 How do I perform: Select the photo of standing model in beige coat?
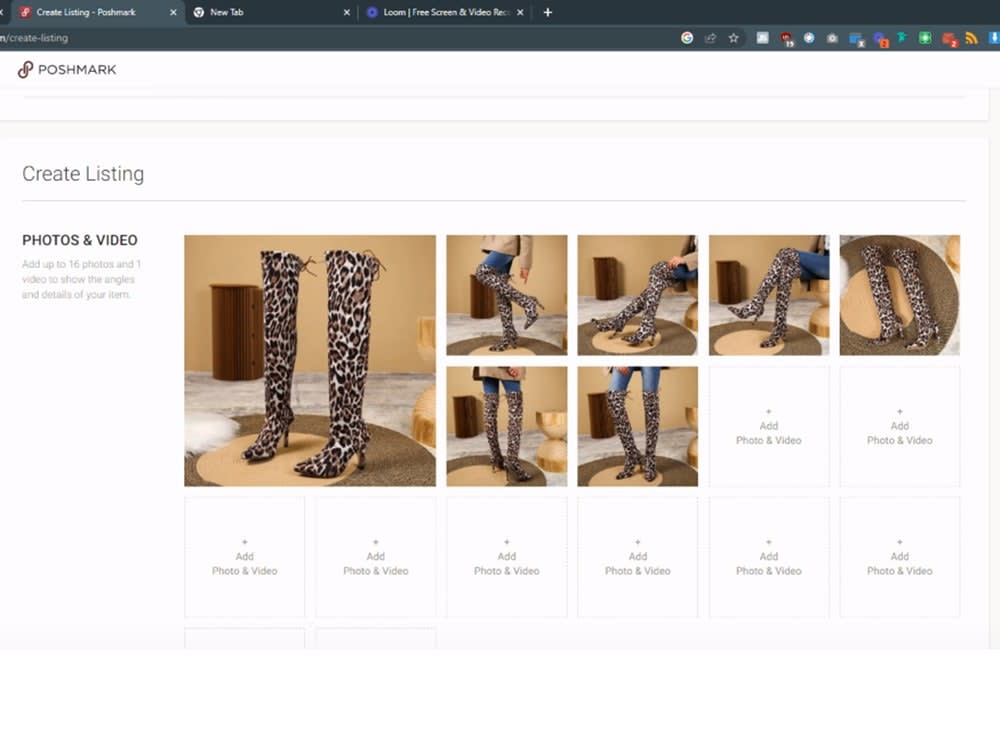(506, 426)
